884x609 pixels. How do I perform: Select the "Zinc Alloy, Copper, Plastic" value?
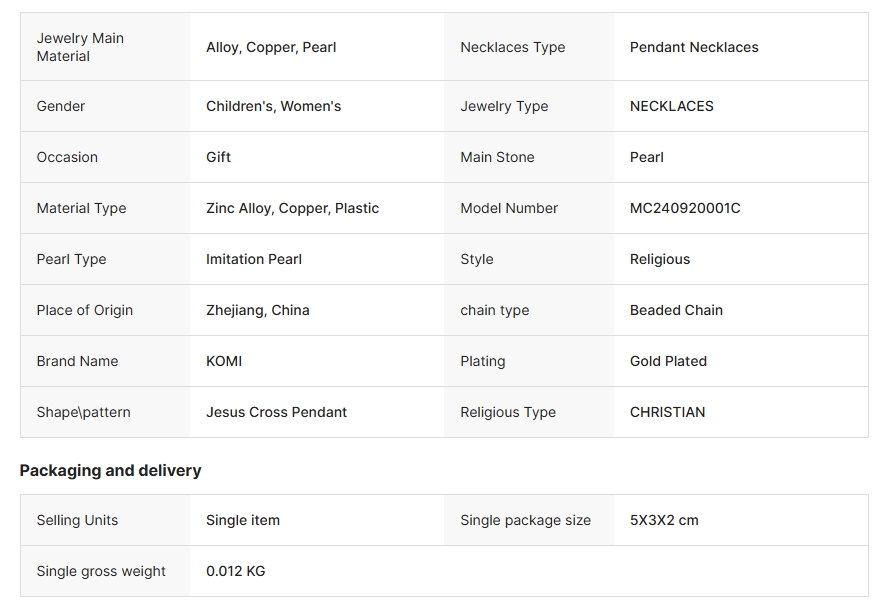(x=292, y=208)
